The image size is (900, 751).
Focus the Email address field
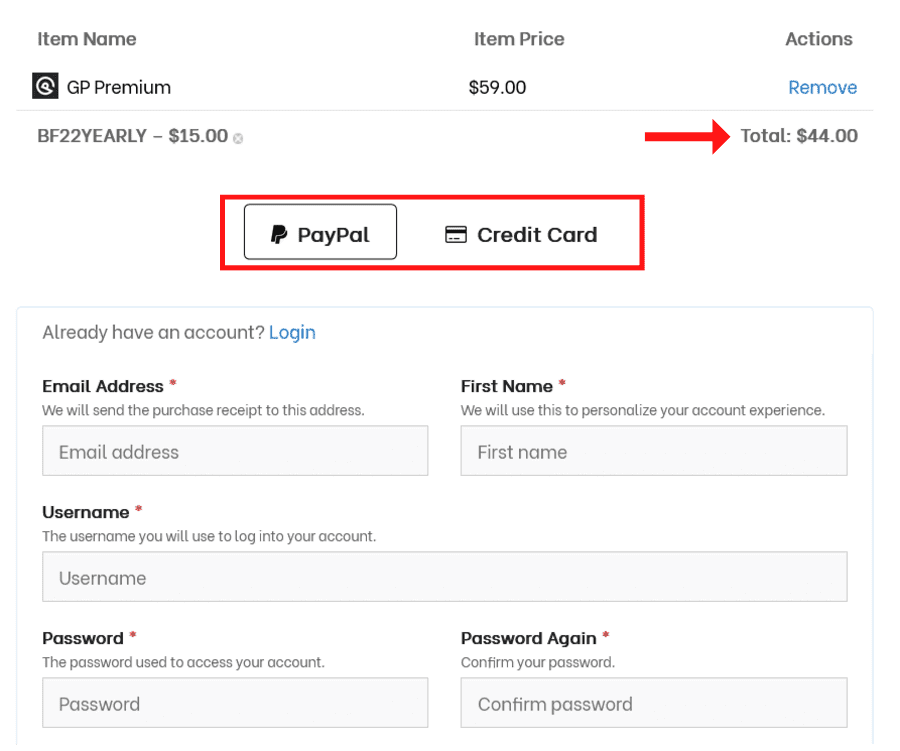[x=235, y=451]
